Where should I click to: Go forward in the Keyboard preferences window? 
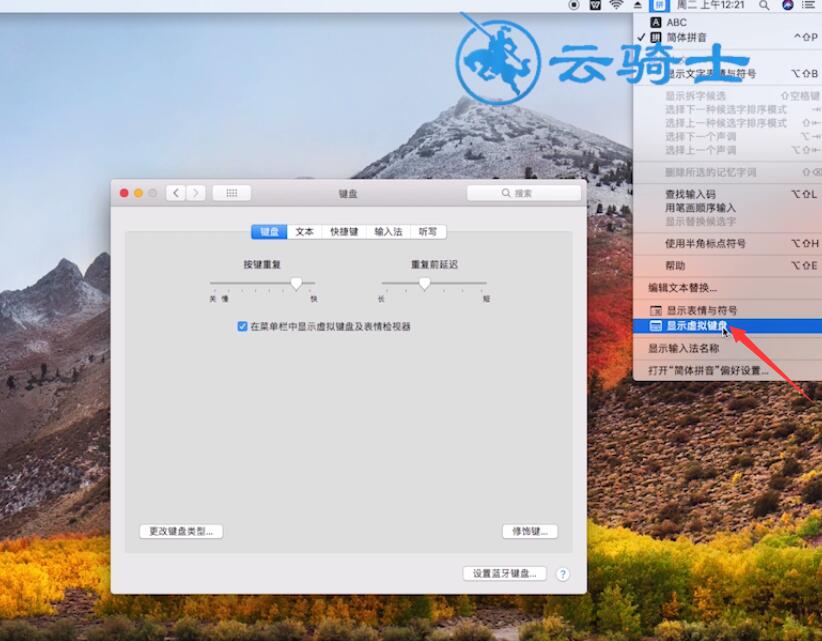pyautogui.click(x=196, y=193)
